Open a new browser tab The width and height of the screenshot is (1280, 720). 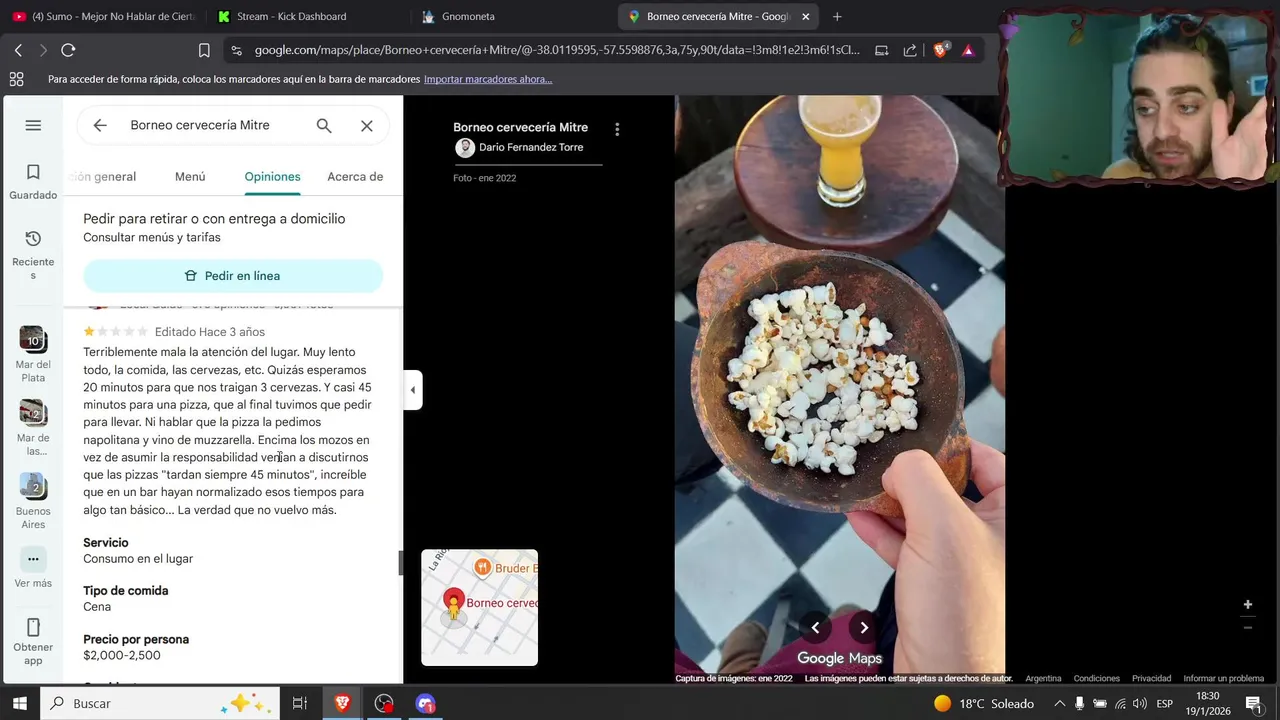(x=837, y=16)
